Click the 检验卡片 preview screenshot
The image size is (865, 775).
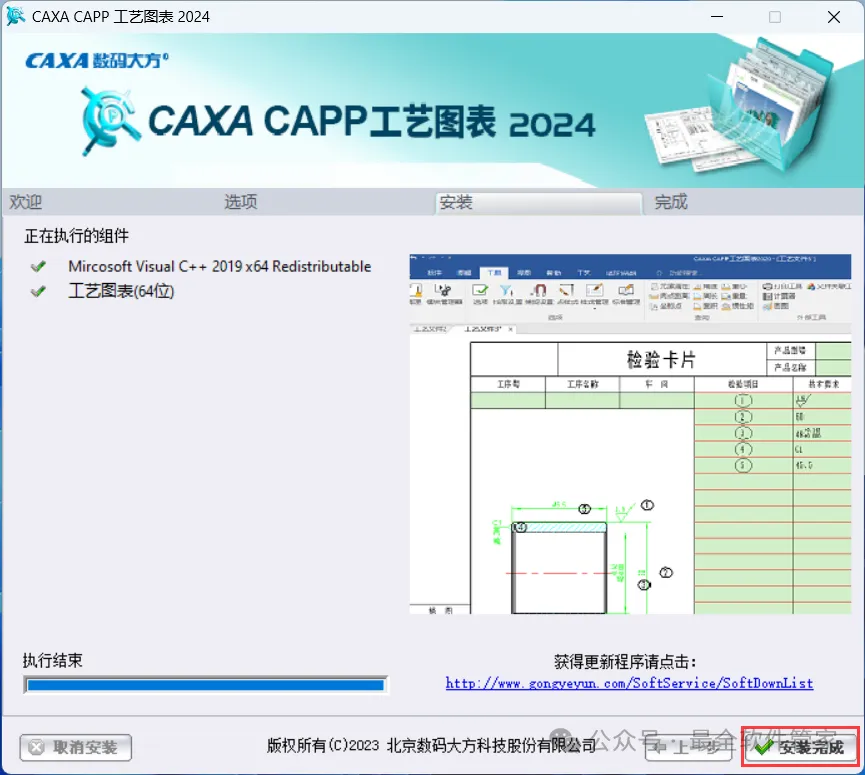click(x=630, y=434)
